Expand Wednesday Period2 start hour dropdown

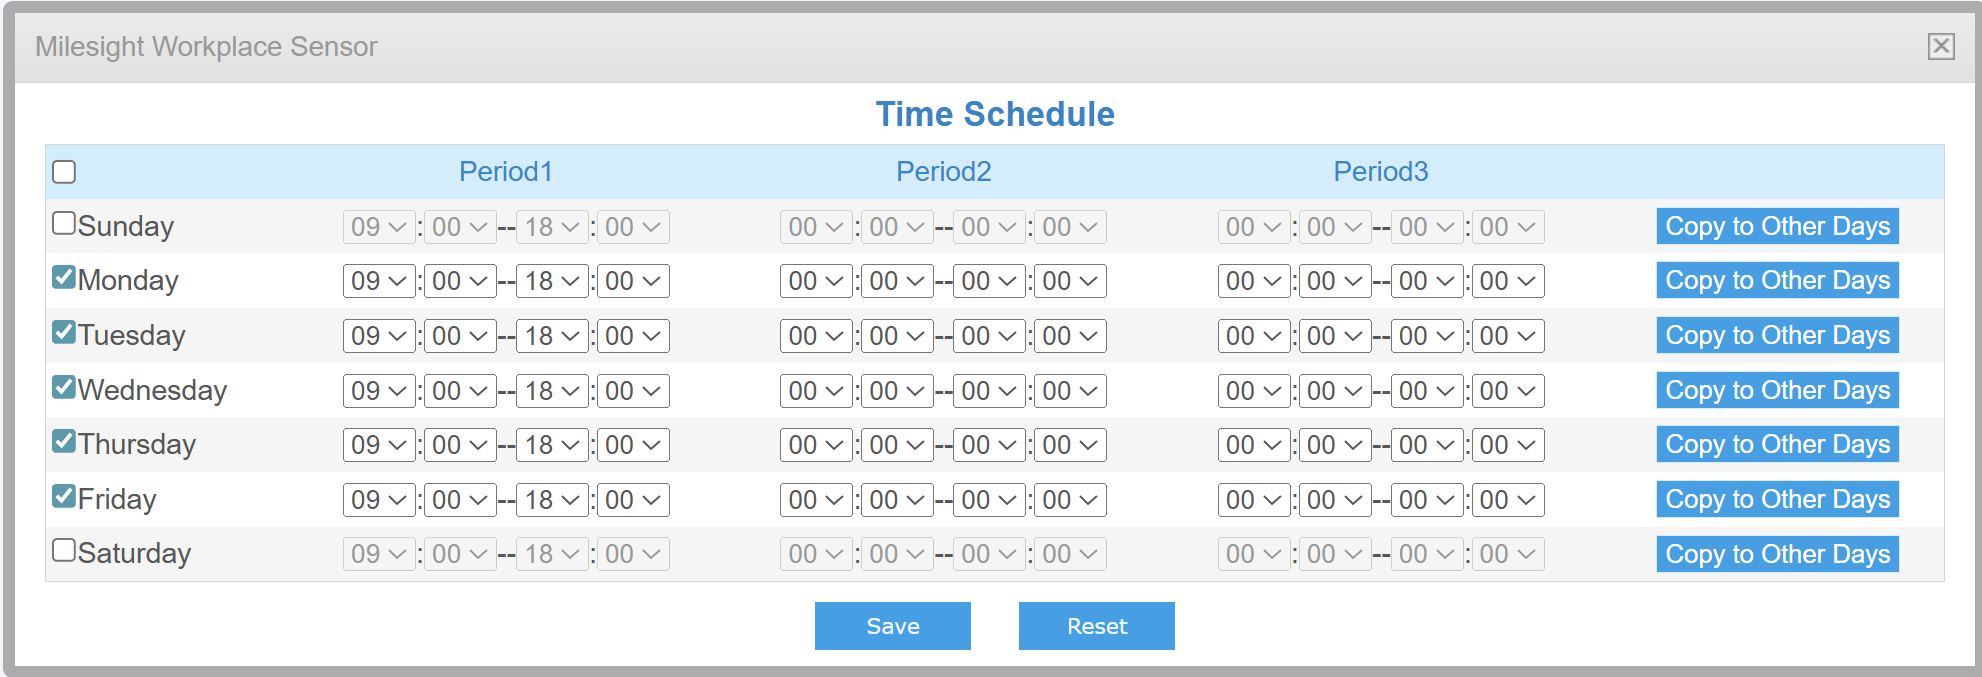click(815, 391)
